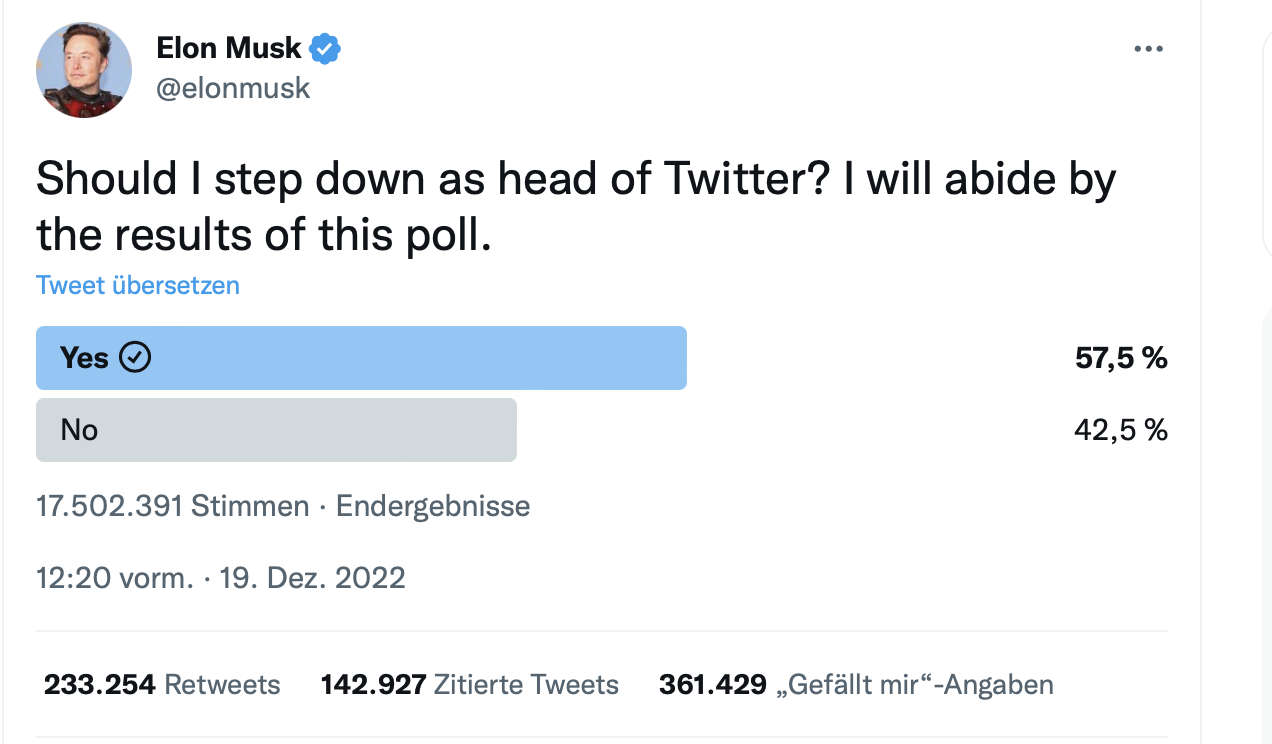Click the 42,5 % result value
The width and height of the screenshot is (1272, 744).
click(1121, 430)
